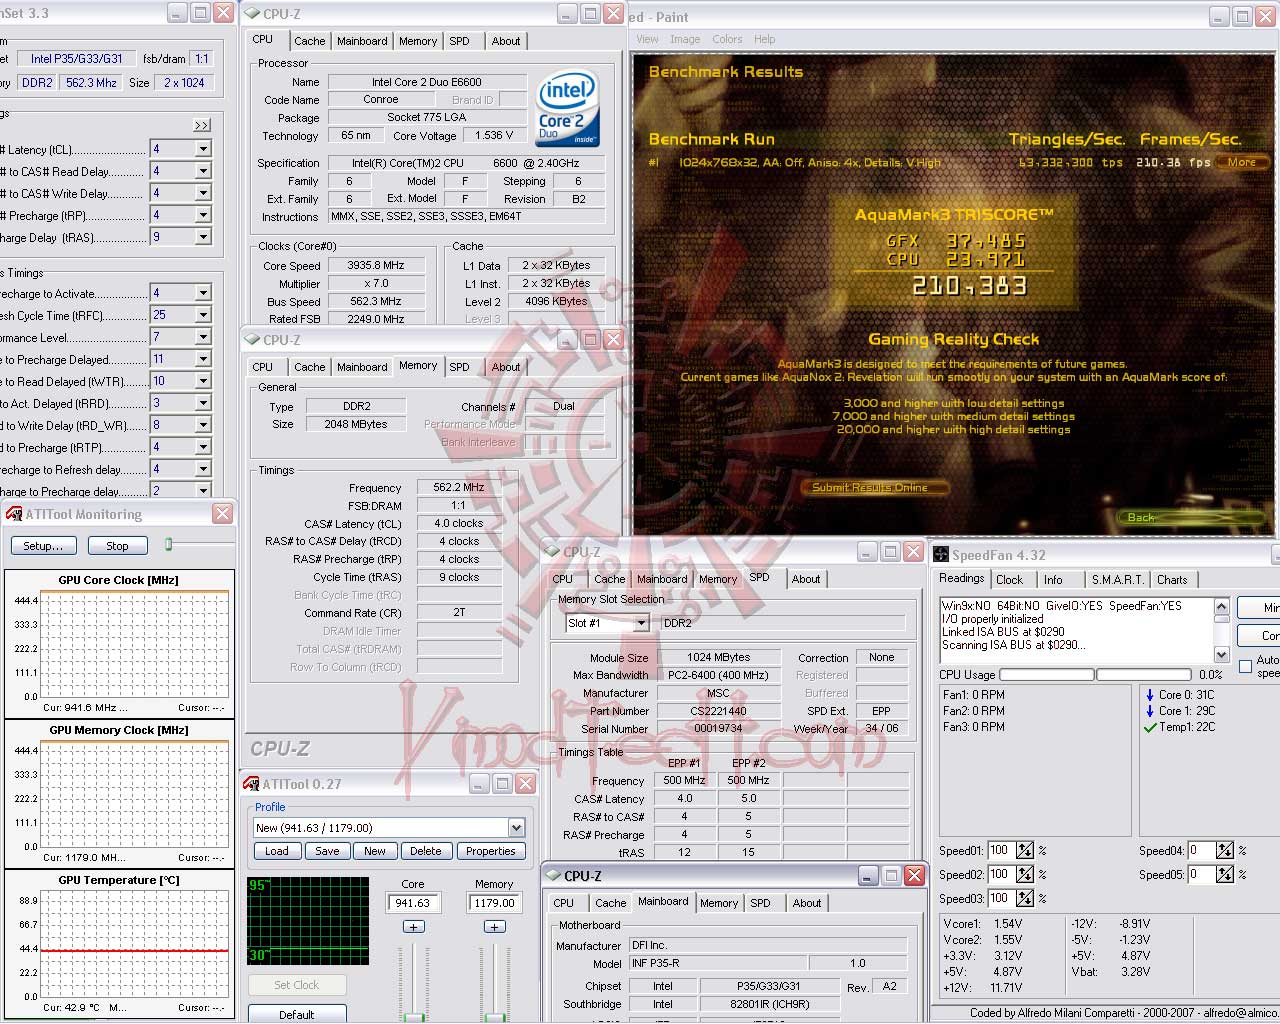Click the New button in ATITool

[375, 852]
